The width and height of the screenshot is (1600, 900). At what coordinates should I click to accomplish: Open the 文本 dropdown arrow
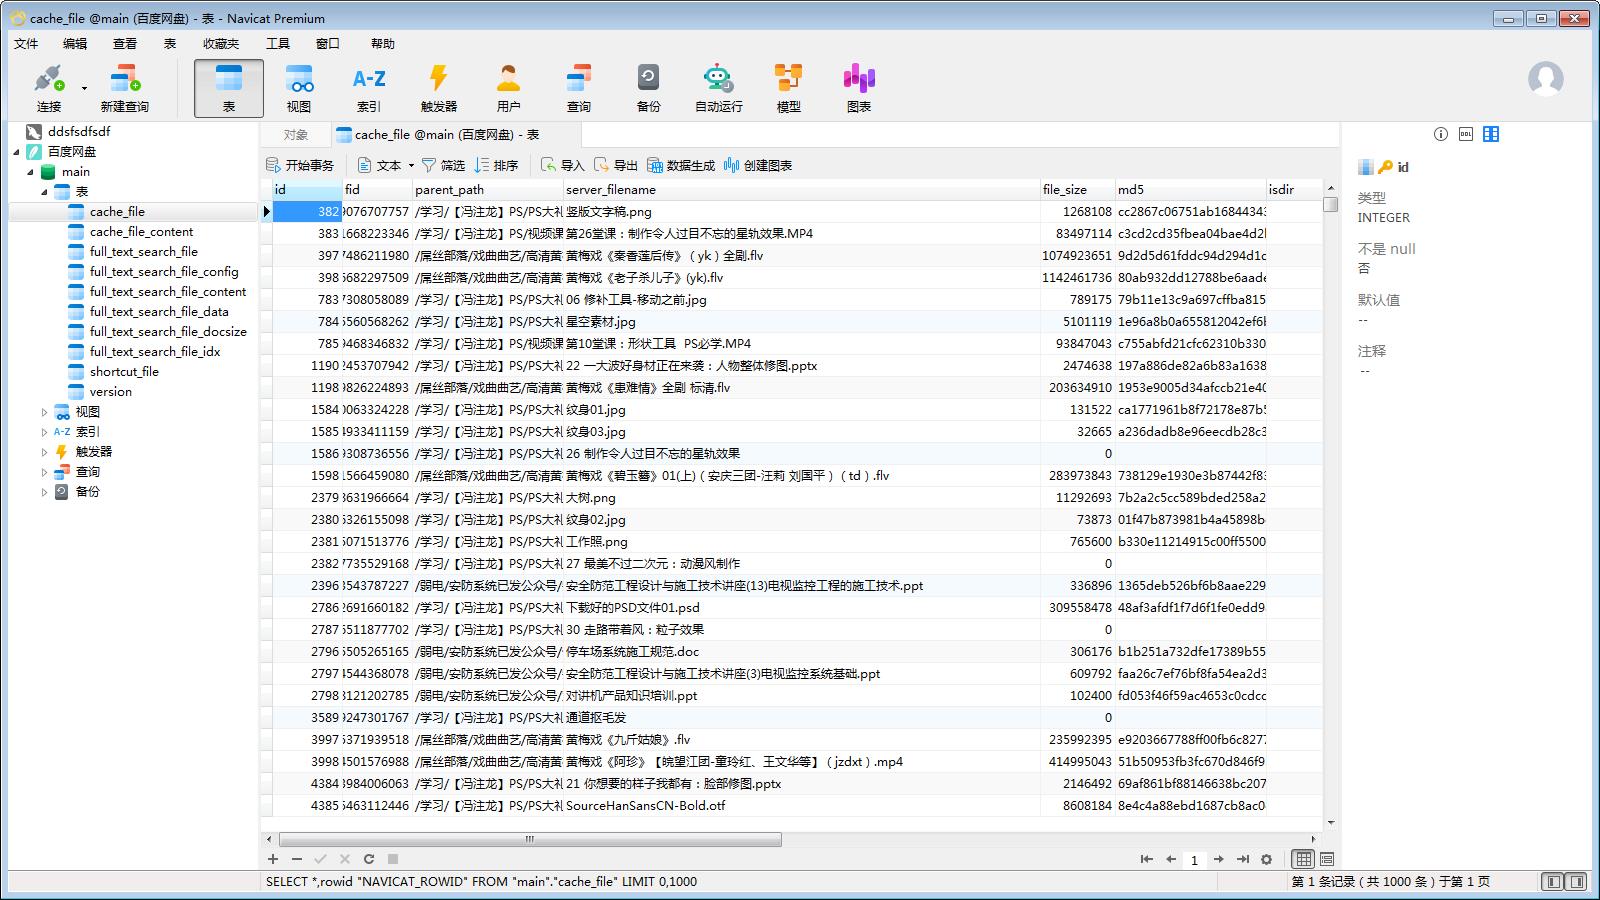pos(410,166)
